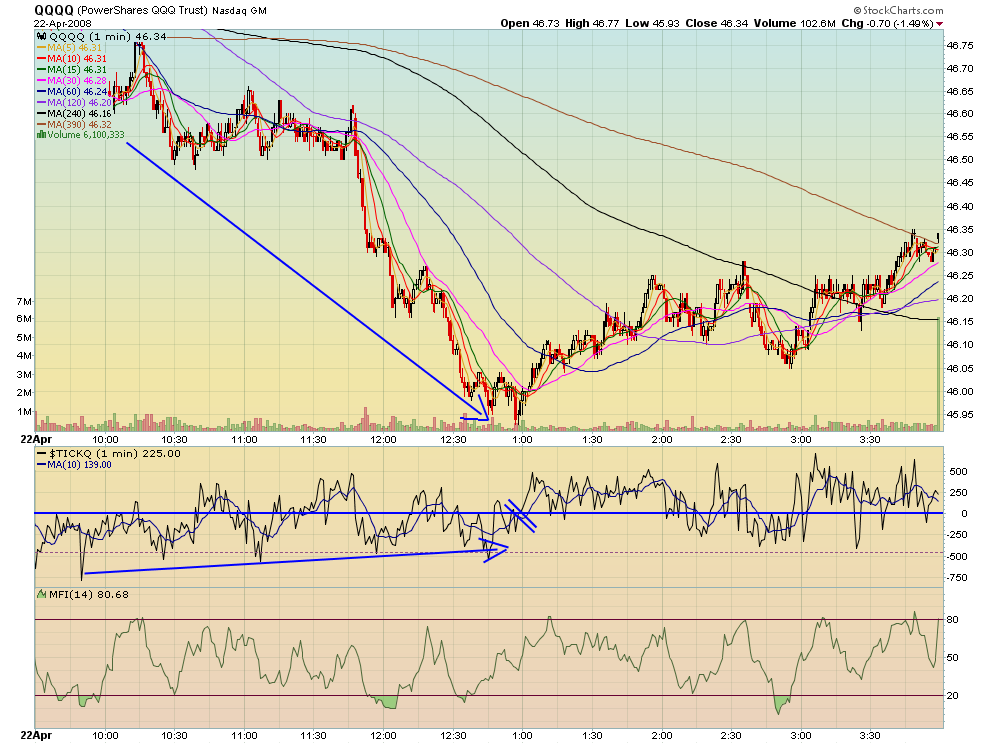Click the -750 label on TICKQ axis

[x=958, y=578]
